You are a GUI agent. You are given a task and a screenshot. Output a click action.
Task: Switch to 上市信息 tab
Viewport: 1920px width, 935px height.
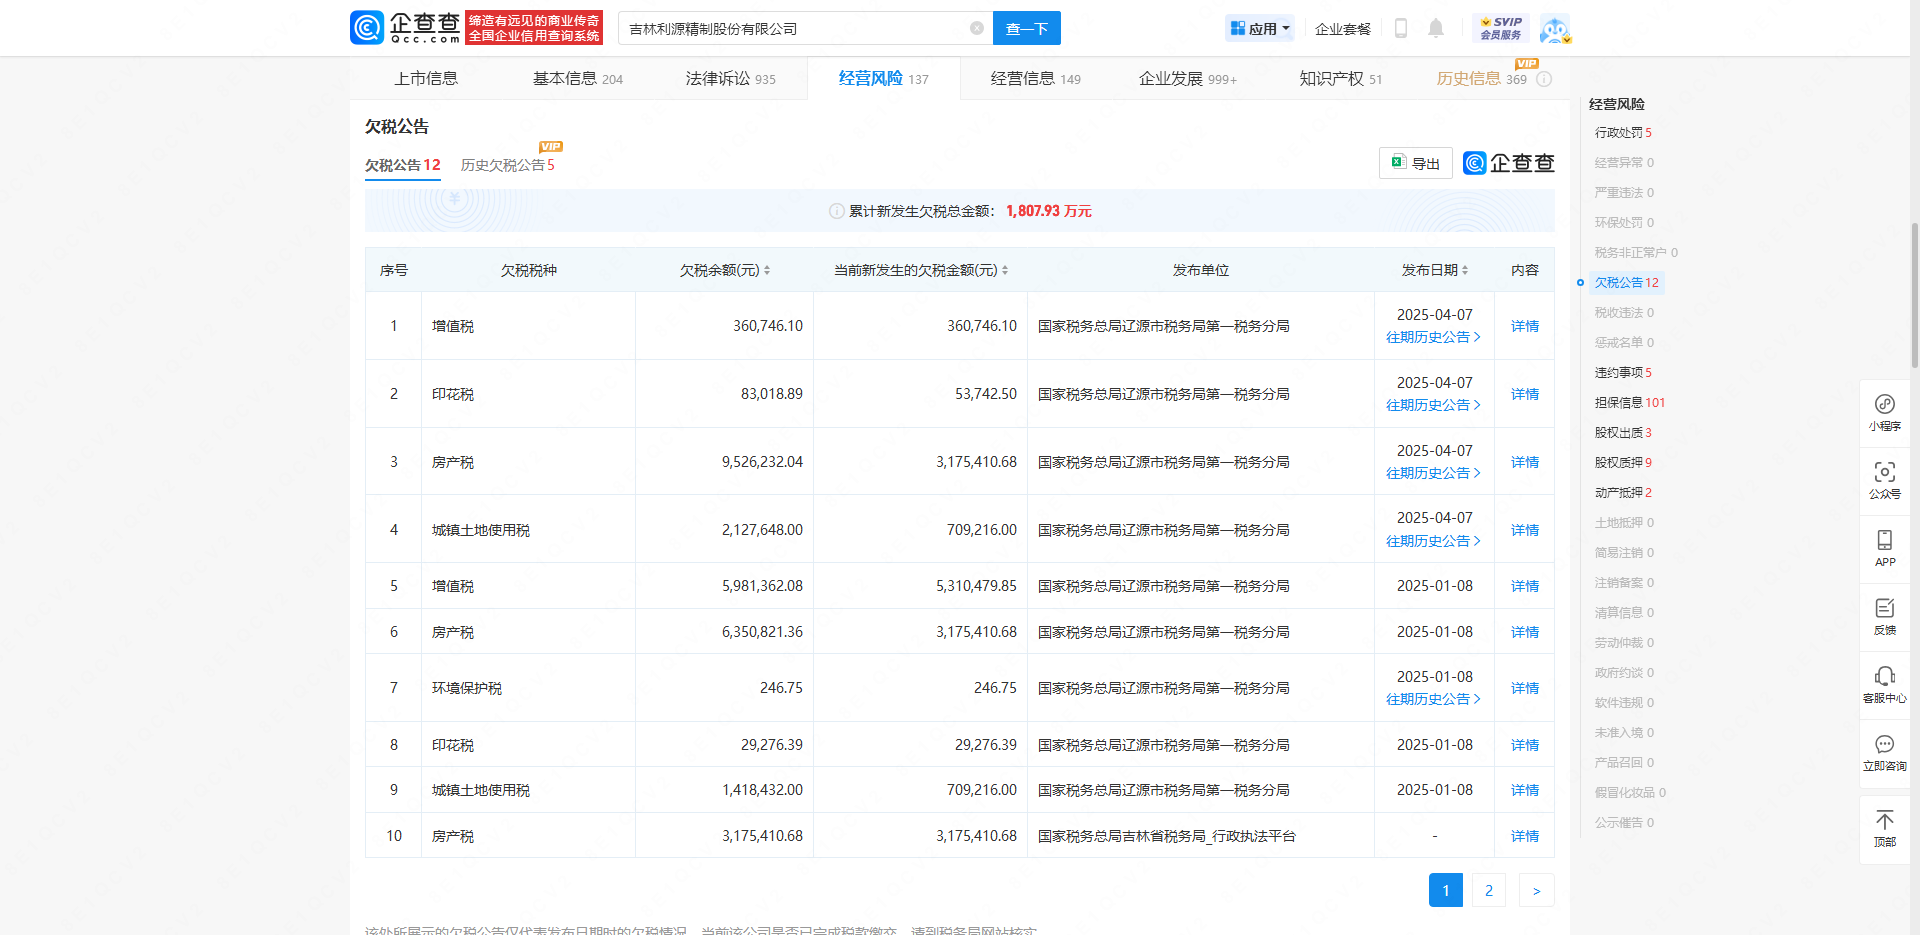[426, 79]
